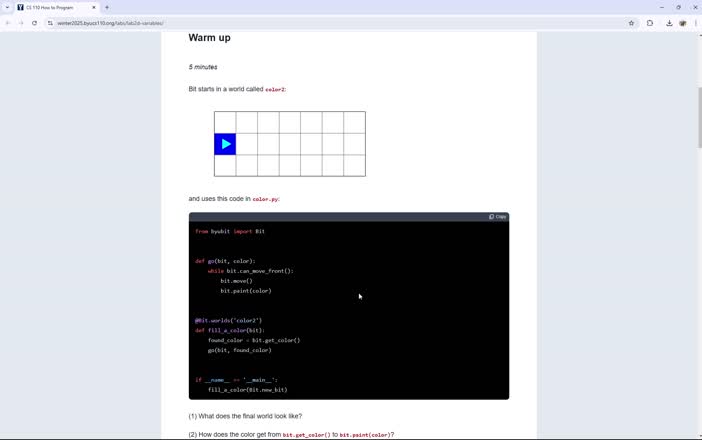
Task: Reload the page with the refresh icon
Action: pyautogui.click(x=35, y=23)
